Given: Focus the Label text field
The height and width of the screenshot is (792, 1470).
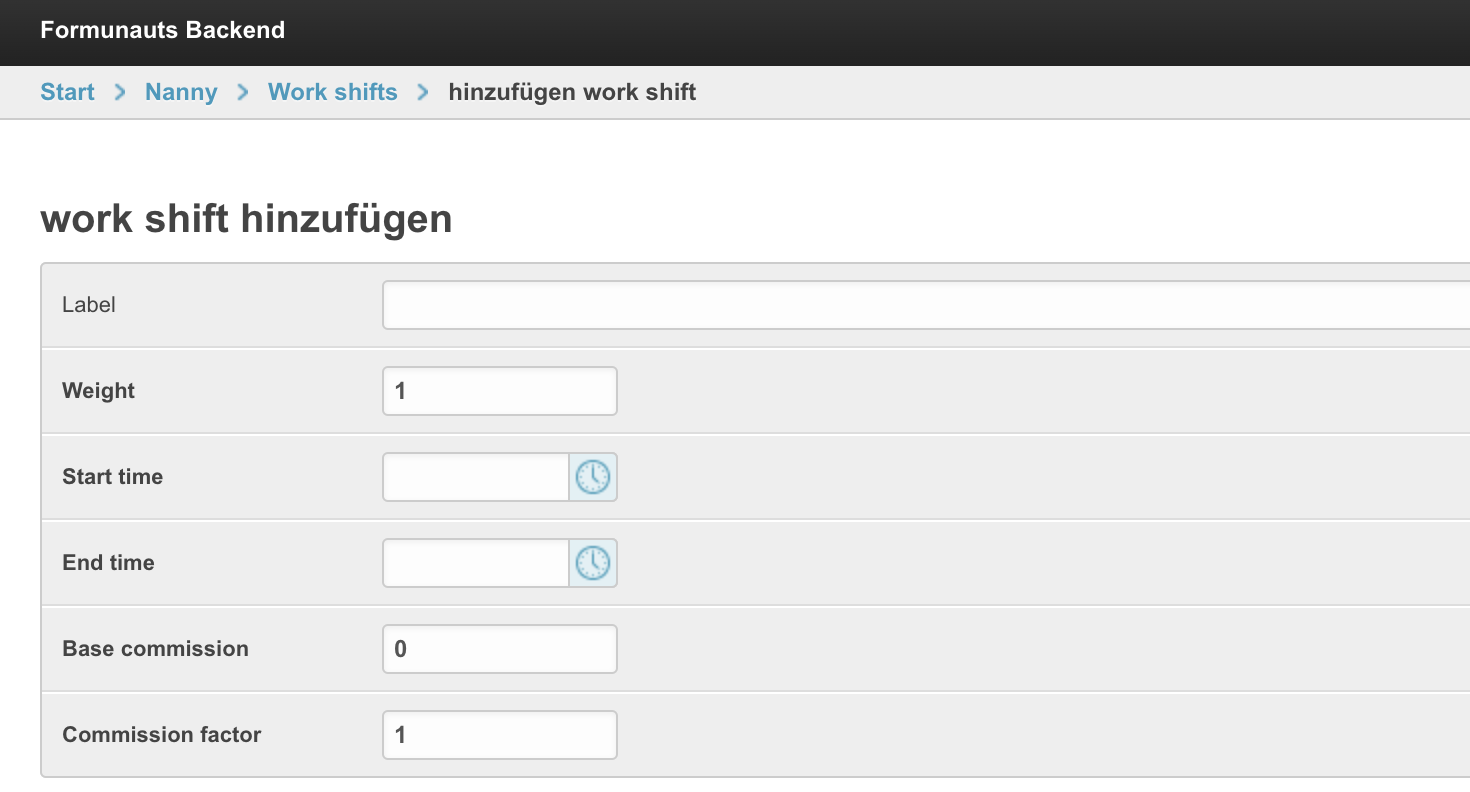Looking at the screenshot, I should tap(926, 305).
